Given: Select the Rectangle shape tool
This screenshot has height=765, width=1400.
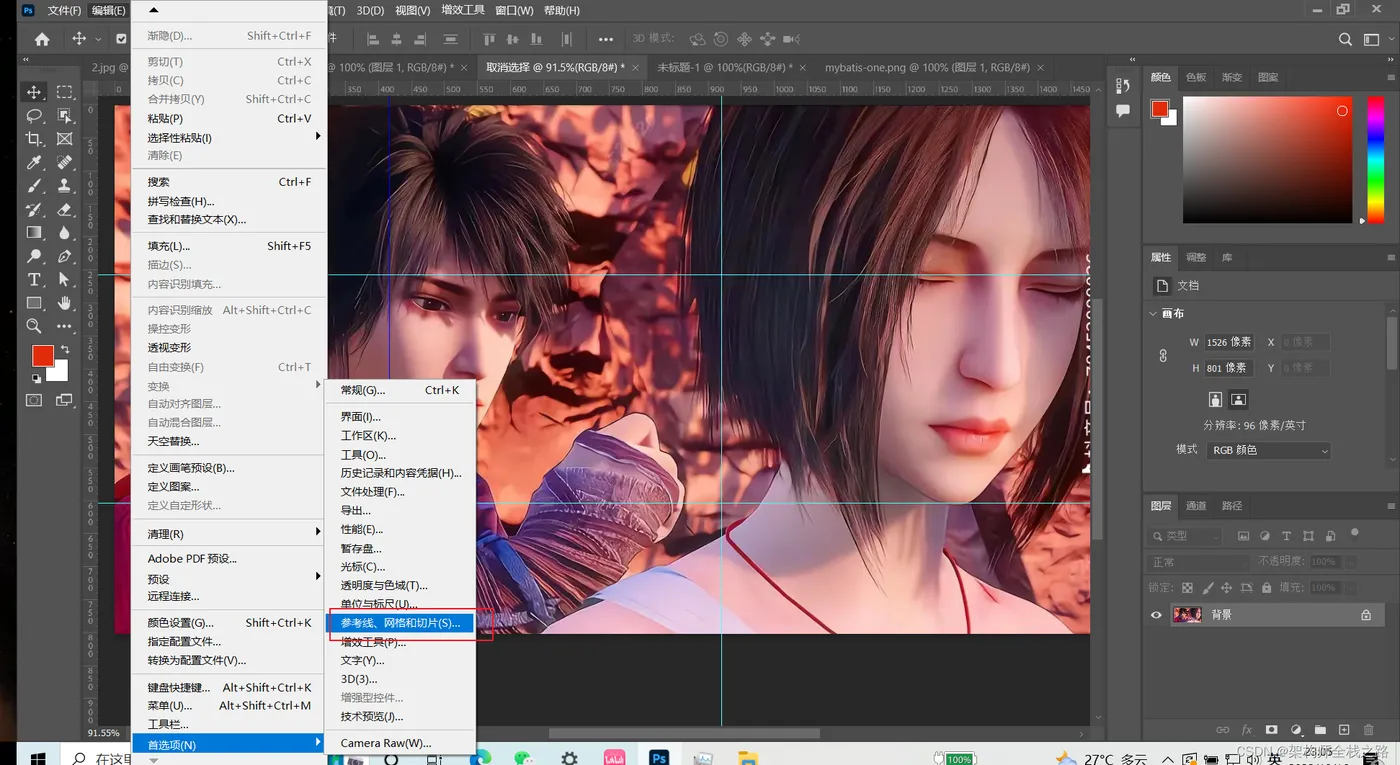Looking at the screenshot, I should 34,303.
